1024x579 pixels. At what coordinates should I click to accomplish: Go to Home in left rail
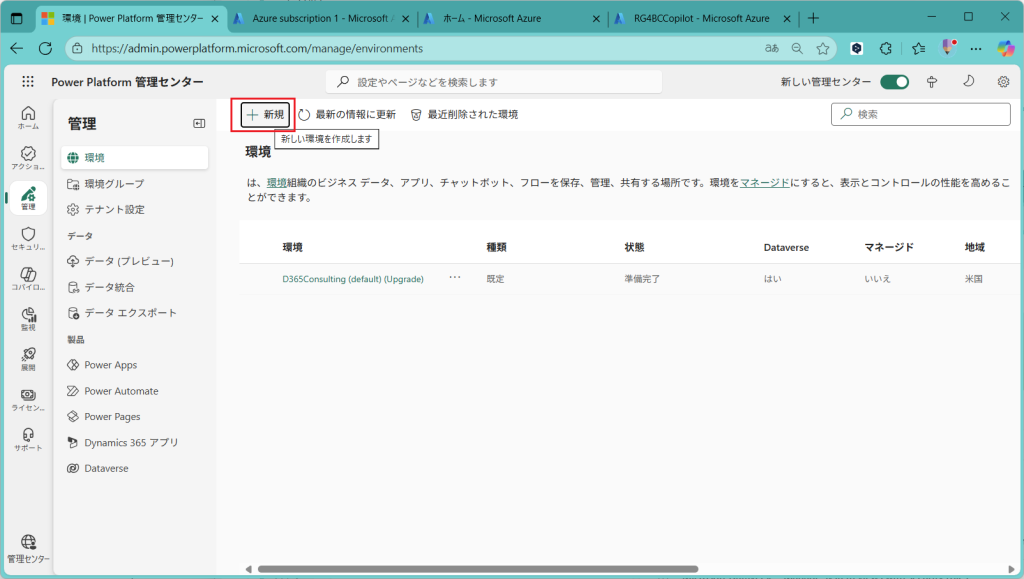pyautogui.click(x=28, y=118)
